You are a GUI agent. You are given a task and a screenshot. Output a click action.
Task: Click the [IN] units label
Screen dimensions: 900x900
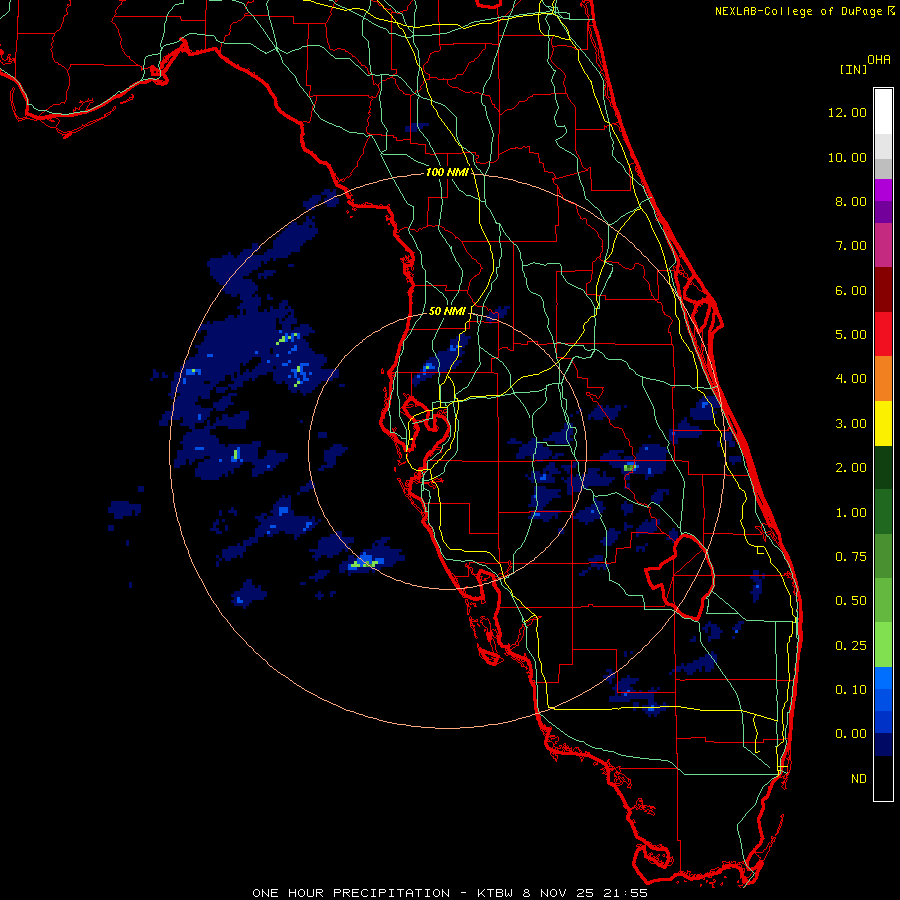click(853, 69)
